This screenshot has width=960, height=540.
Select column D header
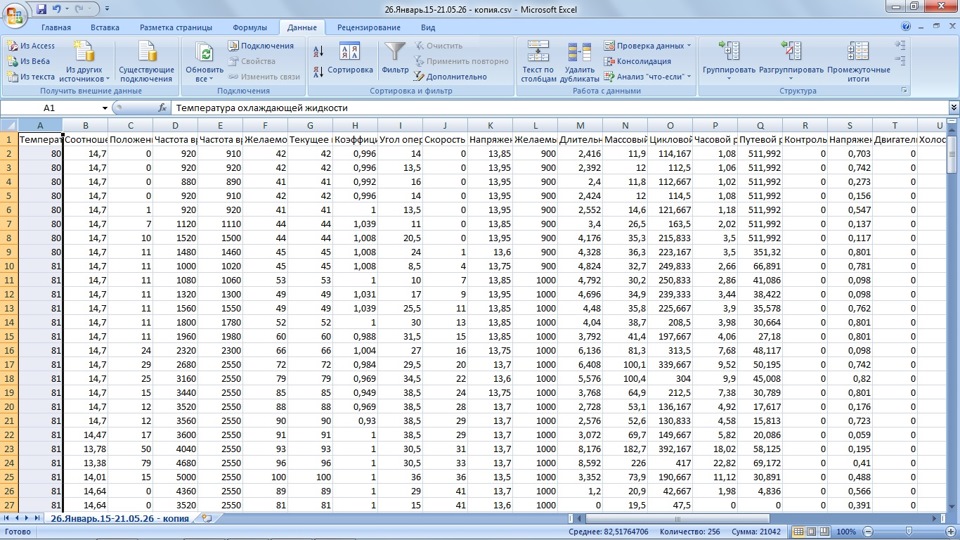click(x=175, y=126)
